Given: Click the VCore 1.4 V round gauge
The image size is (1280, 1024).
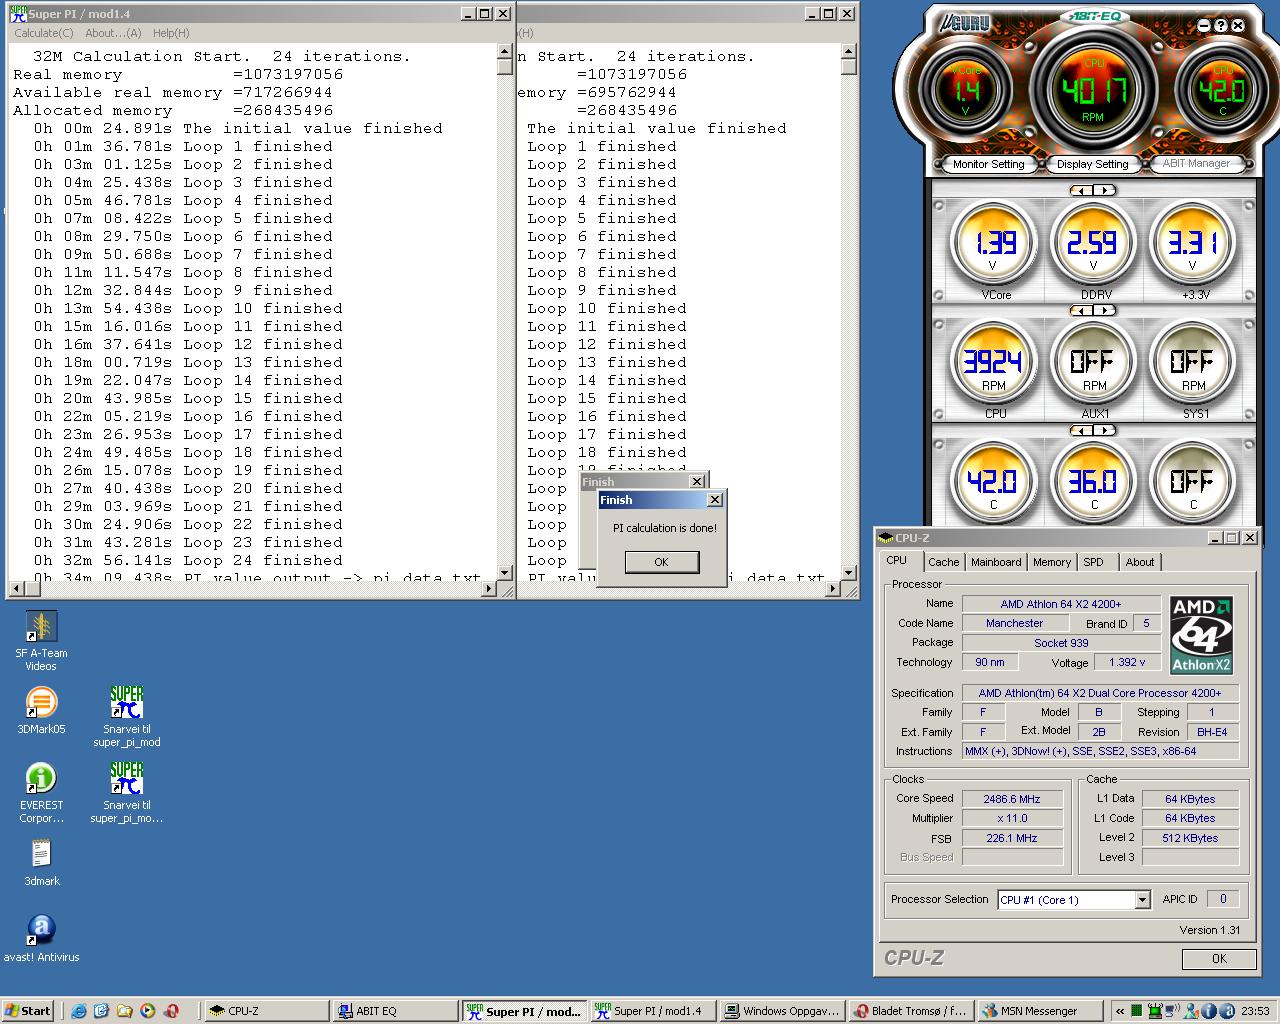Looking at the screenshot, I should [967, 91].
